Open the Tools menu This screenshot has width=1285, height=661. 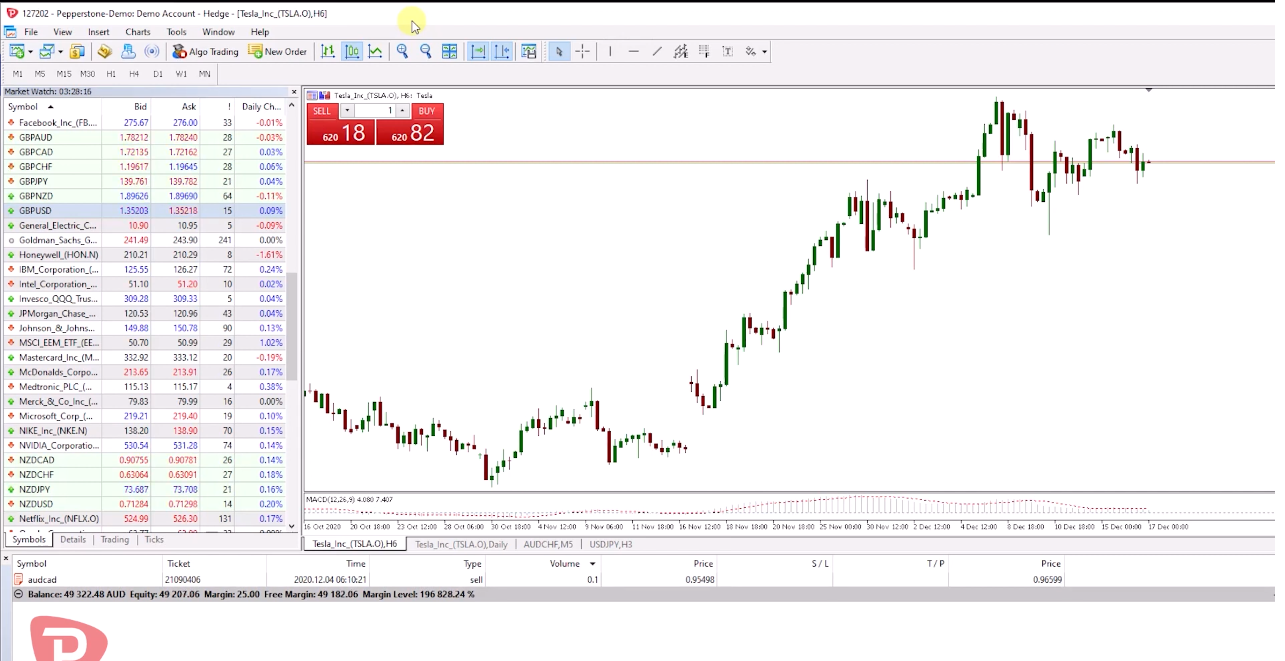[176, 32]
